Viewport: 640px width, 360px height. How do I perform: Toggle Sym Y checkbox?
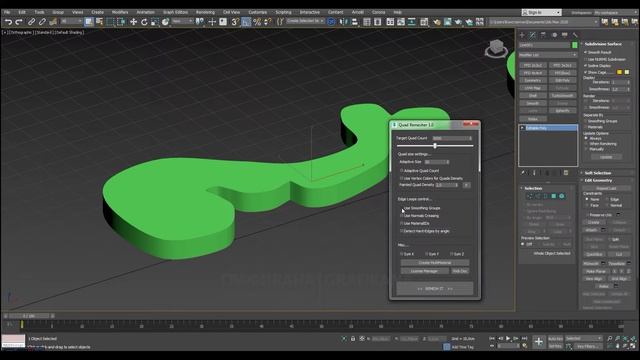coord(427,254)
